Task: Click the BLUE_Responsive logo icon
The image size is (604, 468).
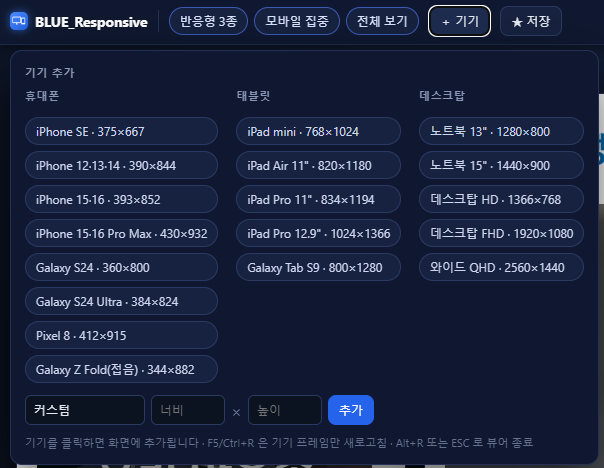Action: click(19, 21)
